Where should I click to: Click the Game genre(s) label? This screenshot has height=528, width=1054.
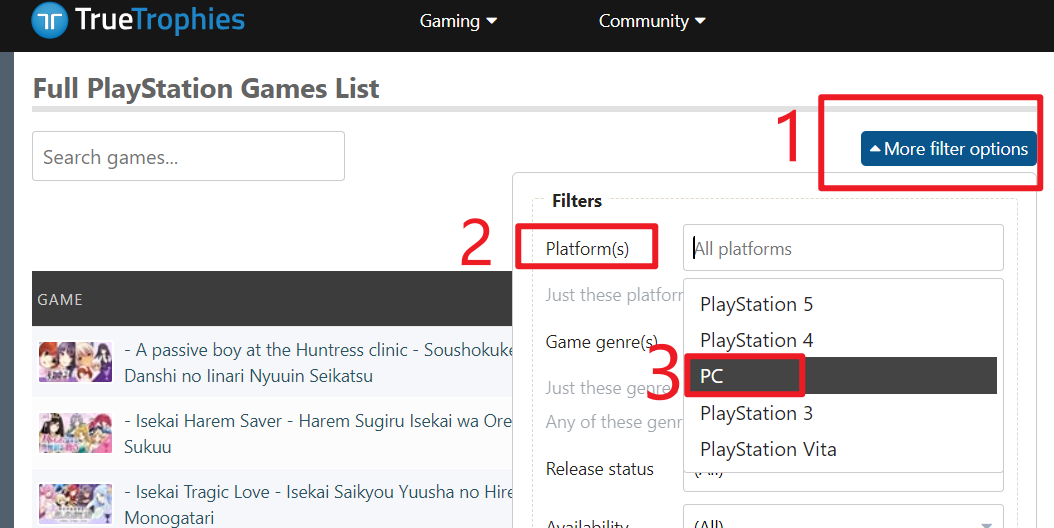(602, 342)
